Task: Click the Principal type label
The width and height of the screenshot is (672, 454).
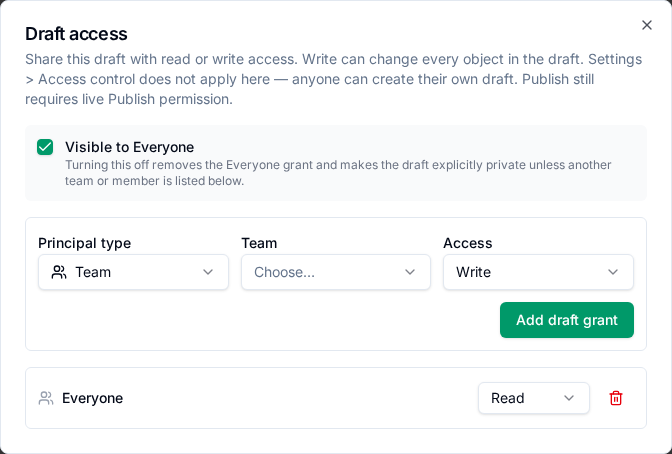Action: tap(84, 243)
